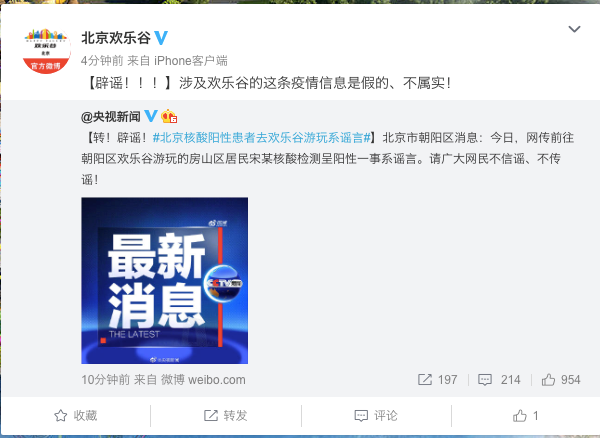This screenshot has height=438, width=600.
Task: Click blue verified V badge beside 北京欢乐谷
Action: tap(161, 38)
